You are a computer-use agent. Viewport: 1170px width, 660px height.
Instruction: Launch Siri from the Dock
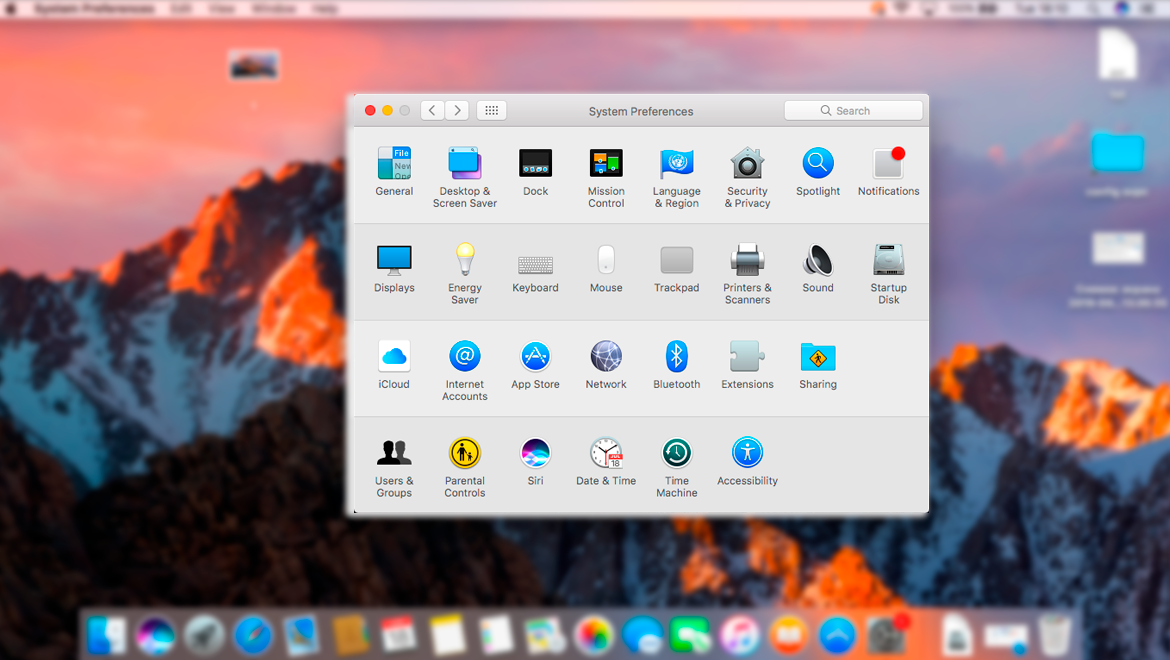click(x=155, y=636)
